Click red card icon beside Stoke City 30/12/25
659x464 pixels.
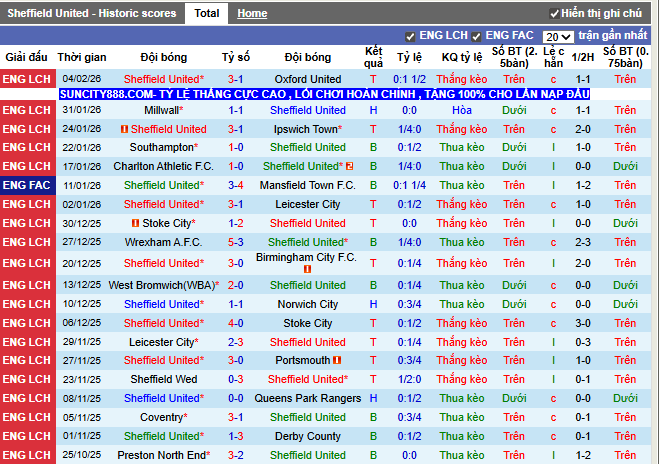(x=135, y=223)
